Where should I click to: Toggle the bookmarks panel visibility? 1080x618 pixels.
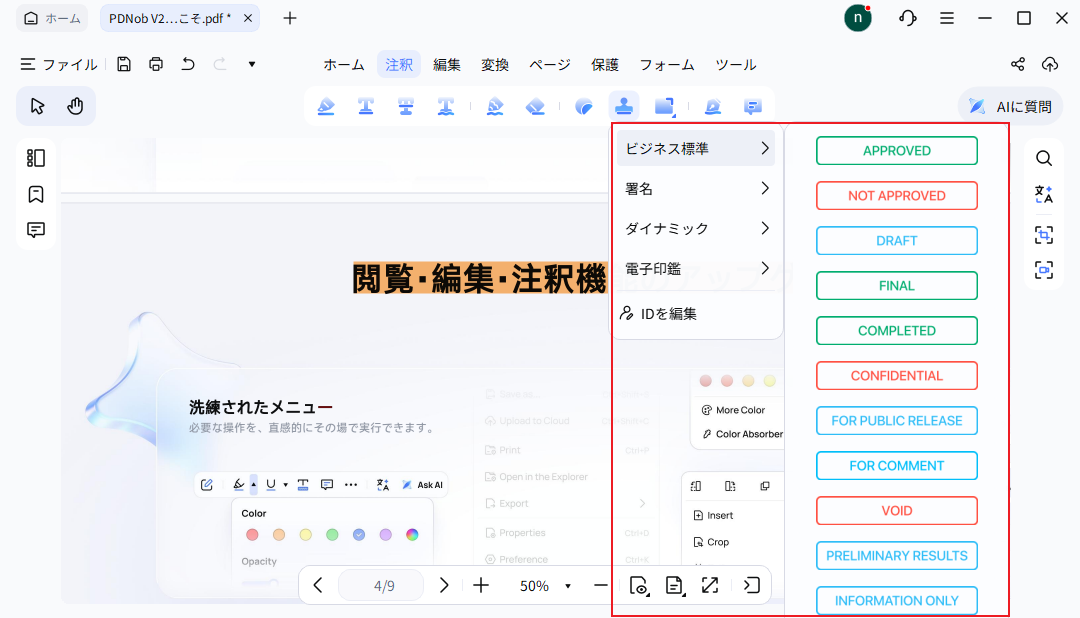[x=36, y=194]
